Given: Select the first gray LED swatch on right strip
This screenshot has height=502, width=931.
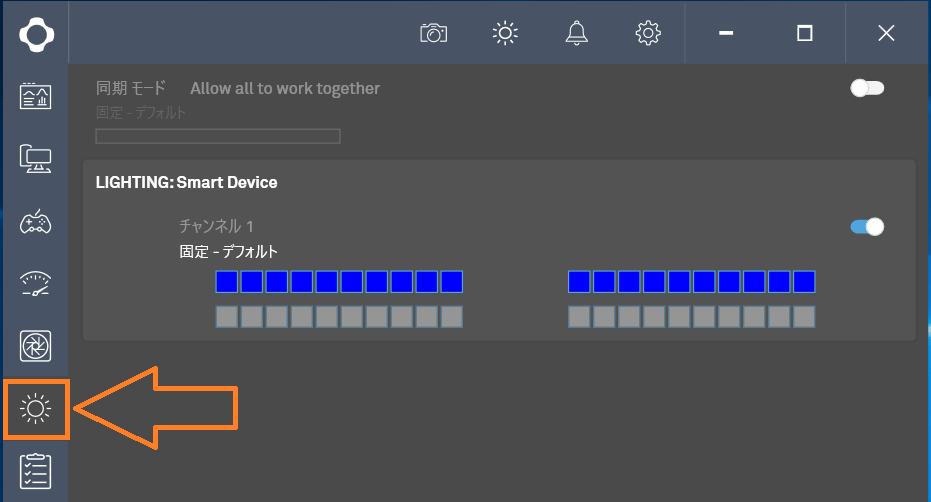Looking at the screenshot, I should coord(579,317).
